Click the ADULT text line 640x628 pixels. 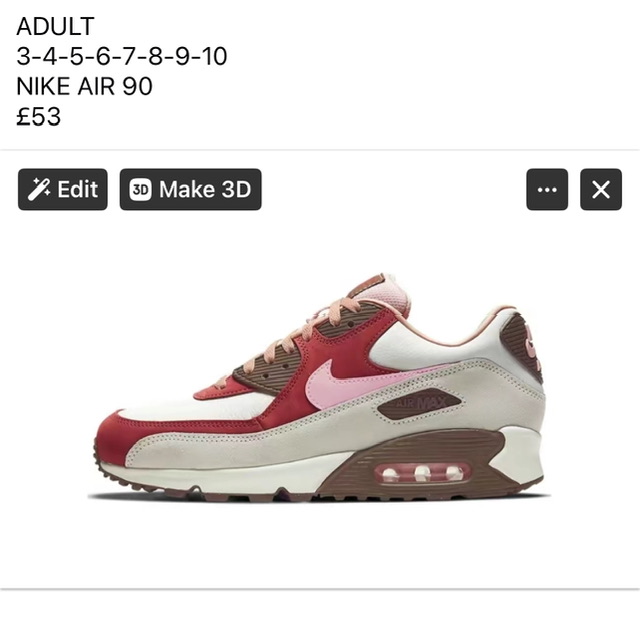(x=56, y=26)
